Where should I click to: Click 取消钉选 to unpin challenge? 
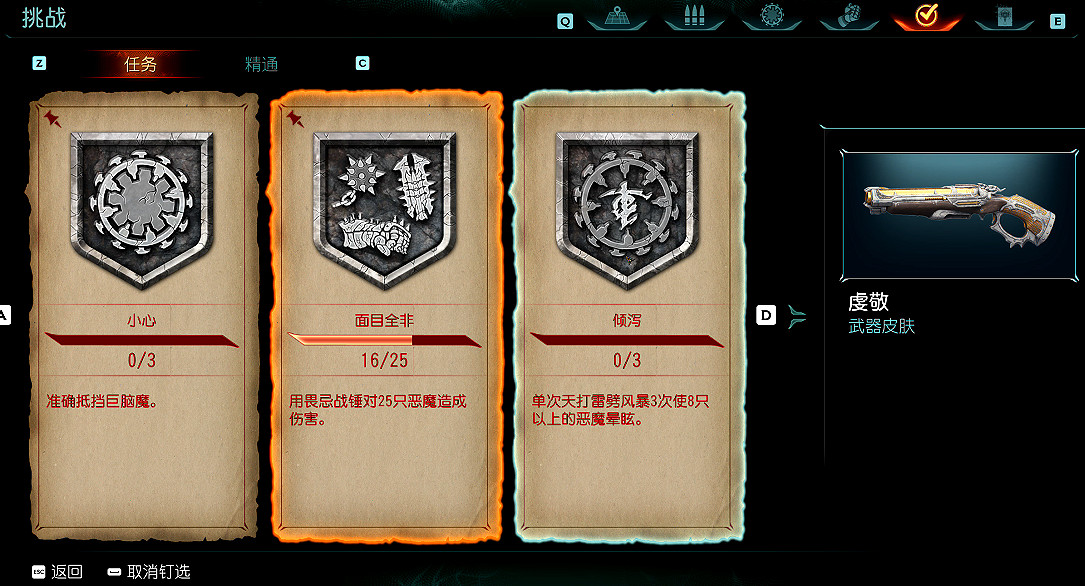point(149,571)
